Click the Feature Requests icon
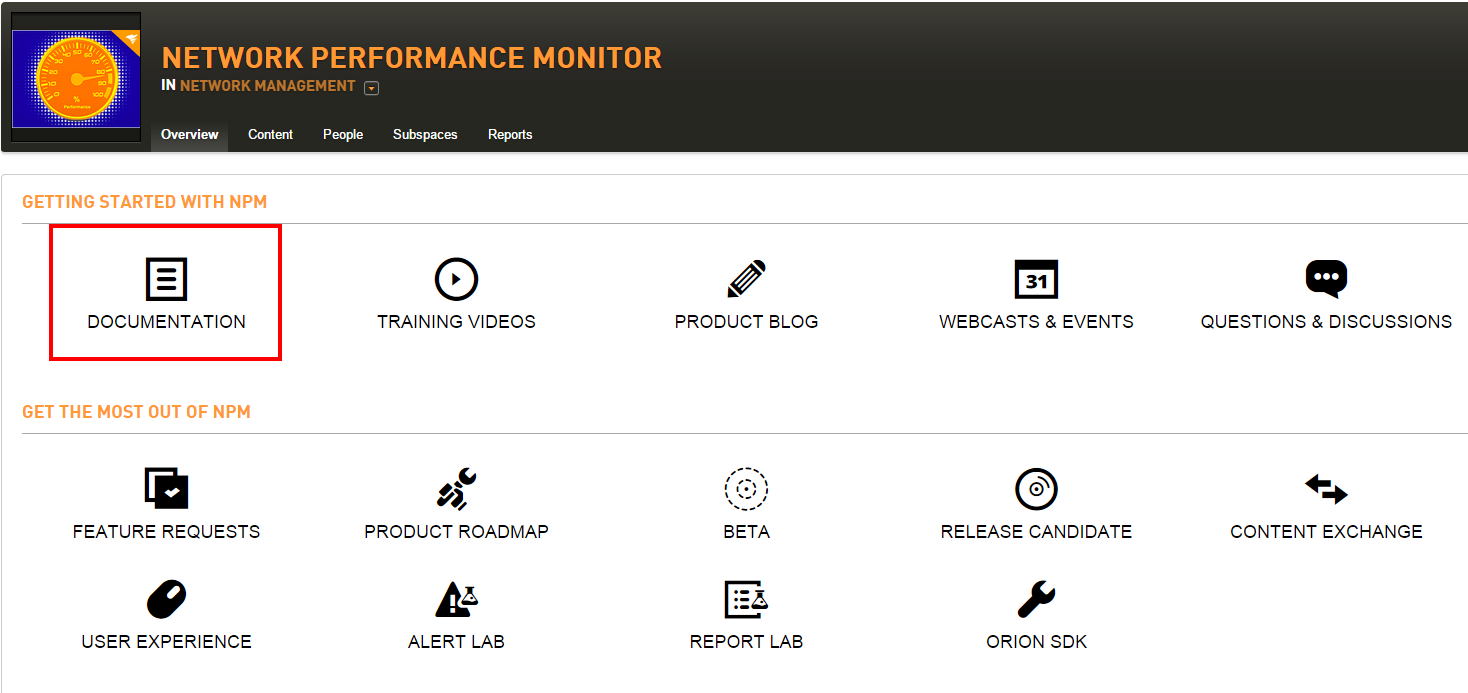This screenshot has width=1468, height=693. [166, 489]
